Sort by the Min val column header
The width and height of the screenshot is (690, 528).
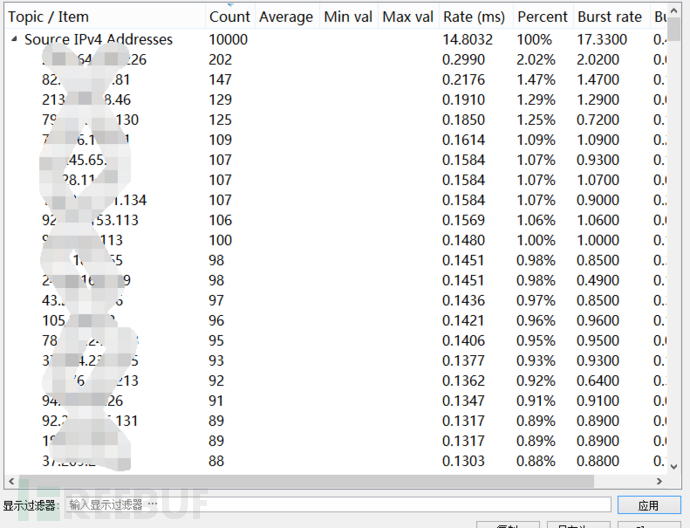pyautogui.click(x=348, y=17)
